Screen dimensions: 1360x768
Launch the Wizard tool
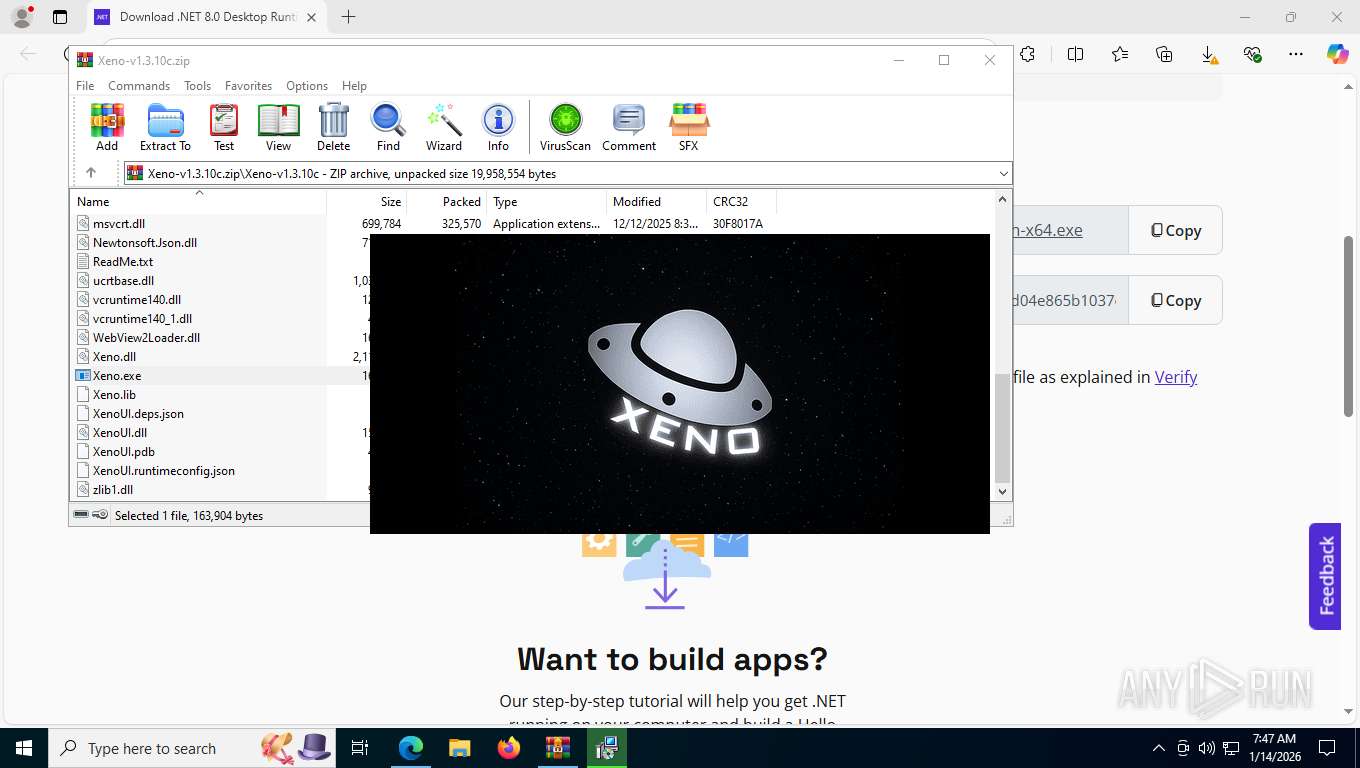[444, 127]
